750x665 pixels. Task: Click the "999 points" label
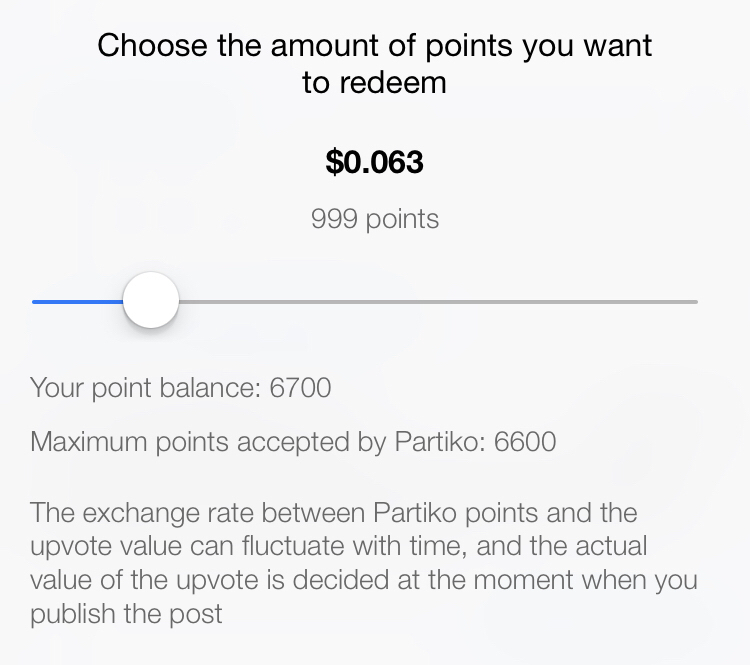coord(375,219)
